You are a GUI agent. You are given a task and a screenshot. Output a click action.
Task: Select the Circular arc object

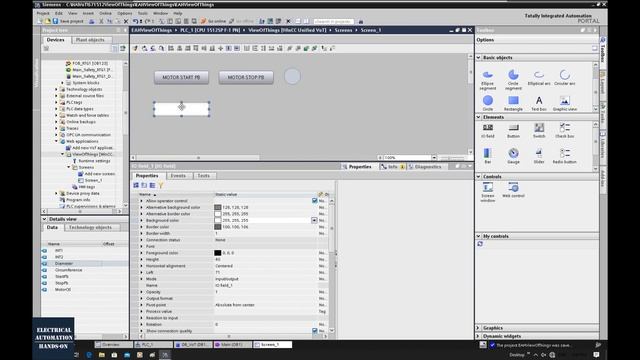[x=564, y=78]
